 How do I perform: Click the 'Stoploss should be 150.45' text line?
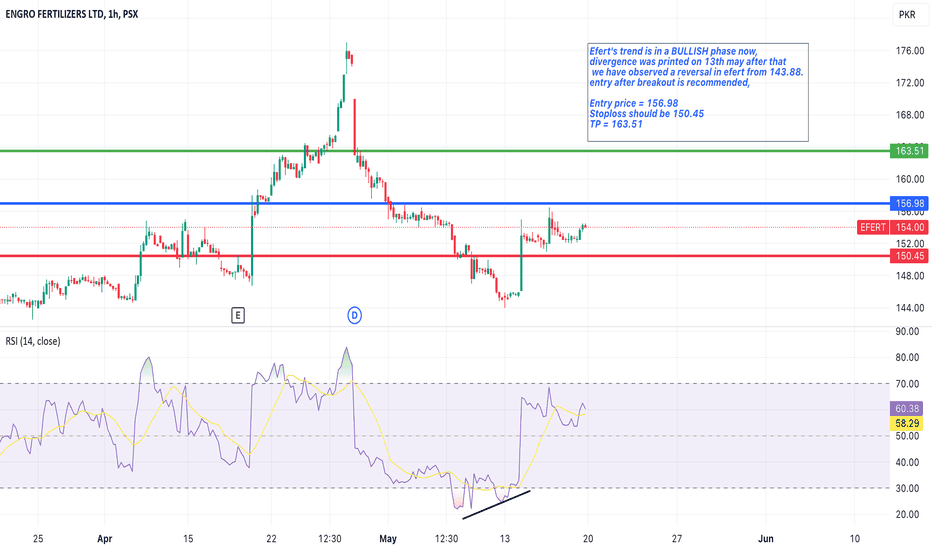pyautogui.click(x=647, y=114)
